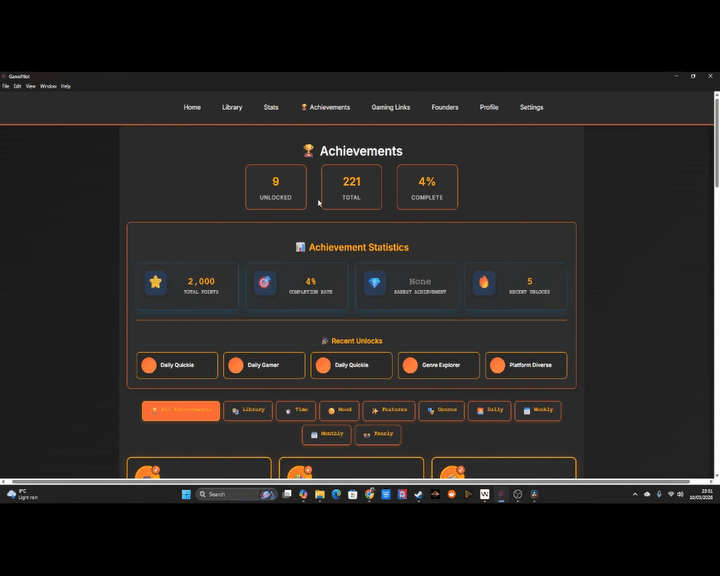The image size is (720, 576).
Task: Click the target icon beside Completion Rate
Action: pyautogui.click(x=264, y=283)
